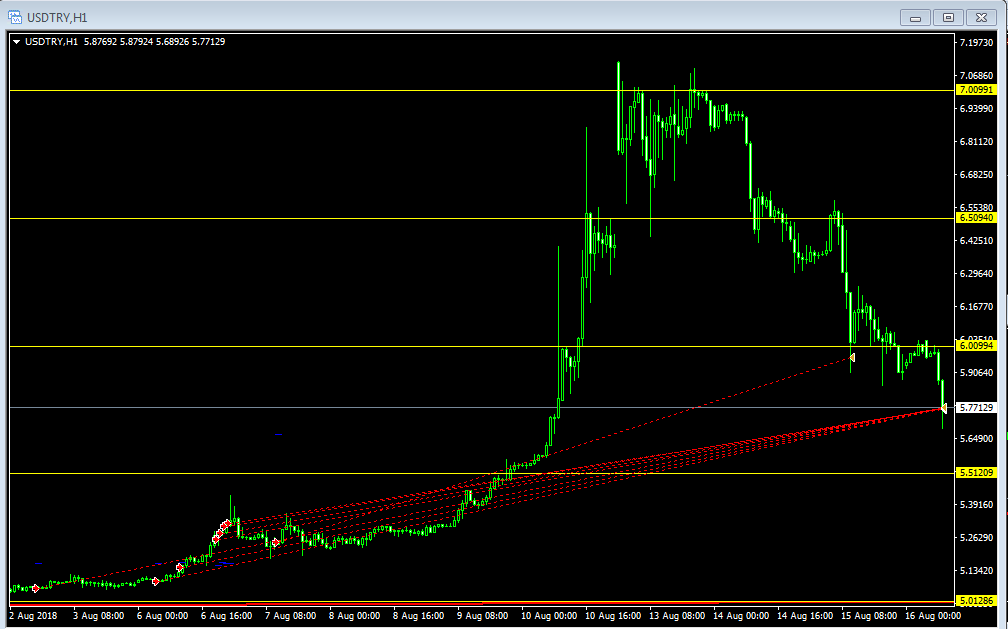
Task: Click the 5.13420 price scale value
Action: [x=976, y=570]
